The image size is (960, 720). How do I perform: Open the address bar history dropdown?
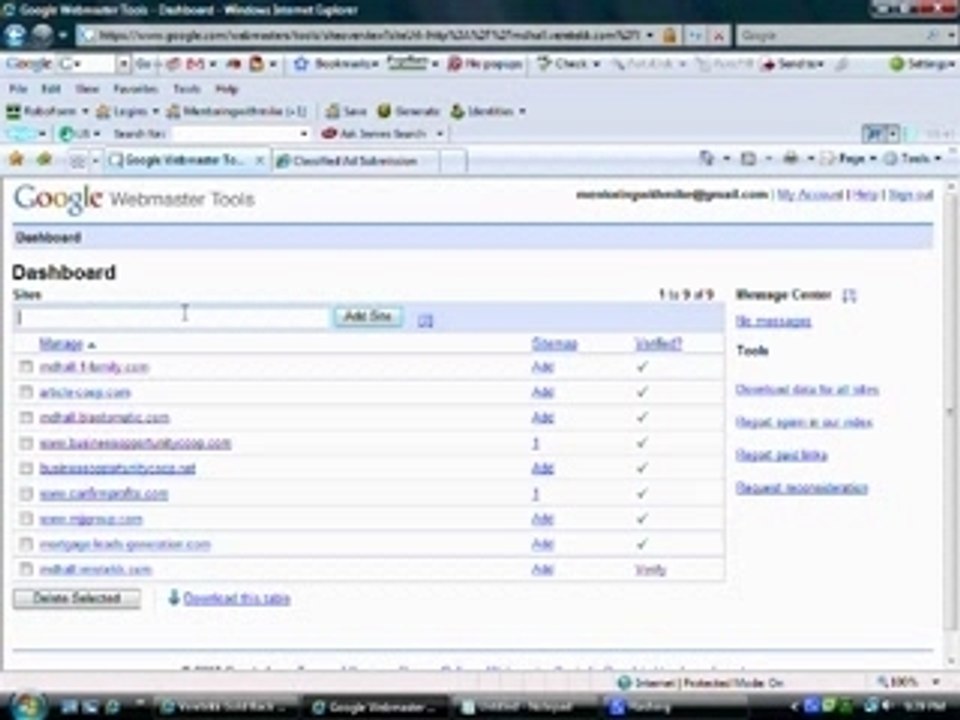tap(650, 36)
